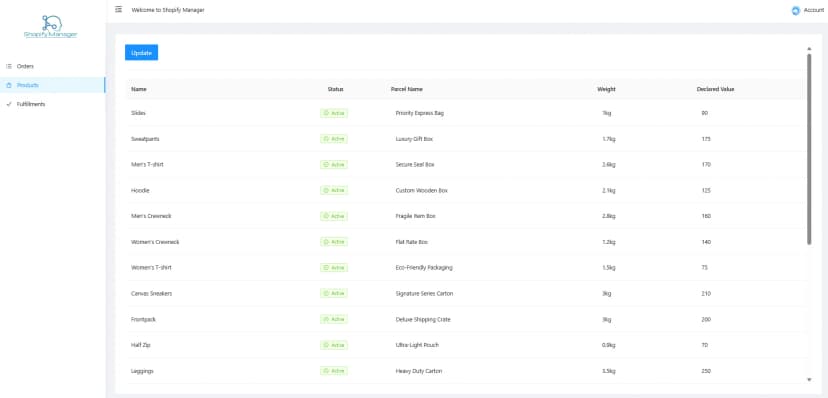The width and height of the screenshot is (828, 398).
Task: Click the Active tag for Canvas Sneakers
Action: 334,293
